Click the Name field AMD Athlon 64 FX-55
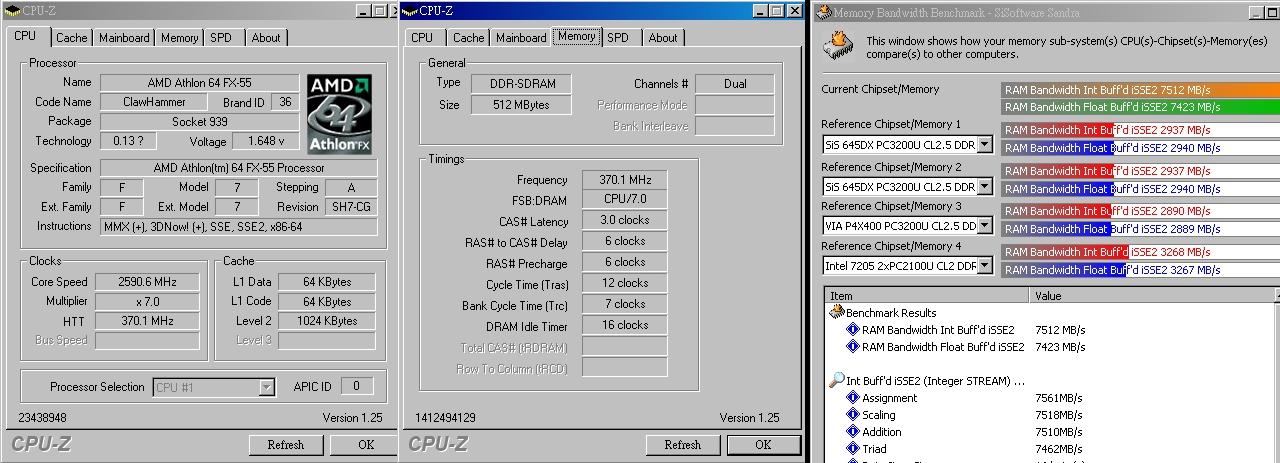Image resolution: width=1280 pixels, height=463 pixels. point(199,83)
